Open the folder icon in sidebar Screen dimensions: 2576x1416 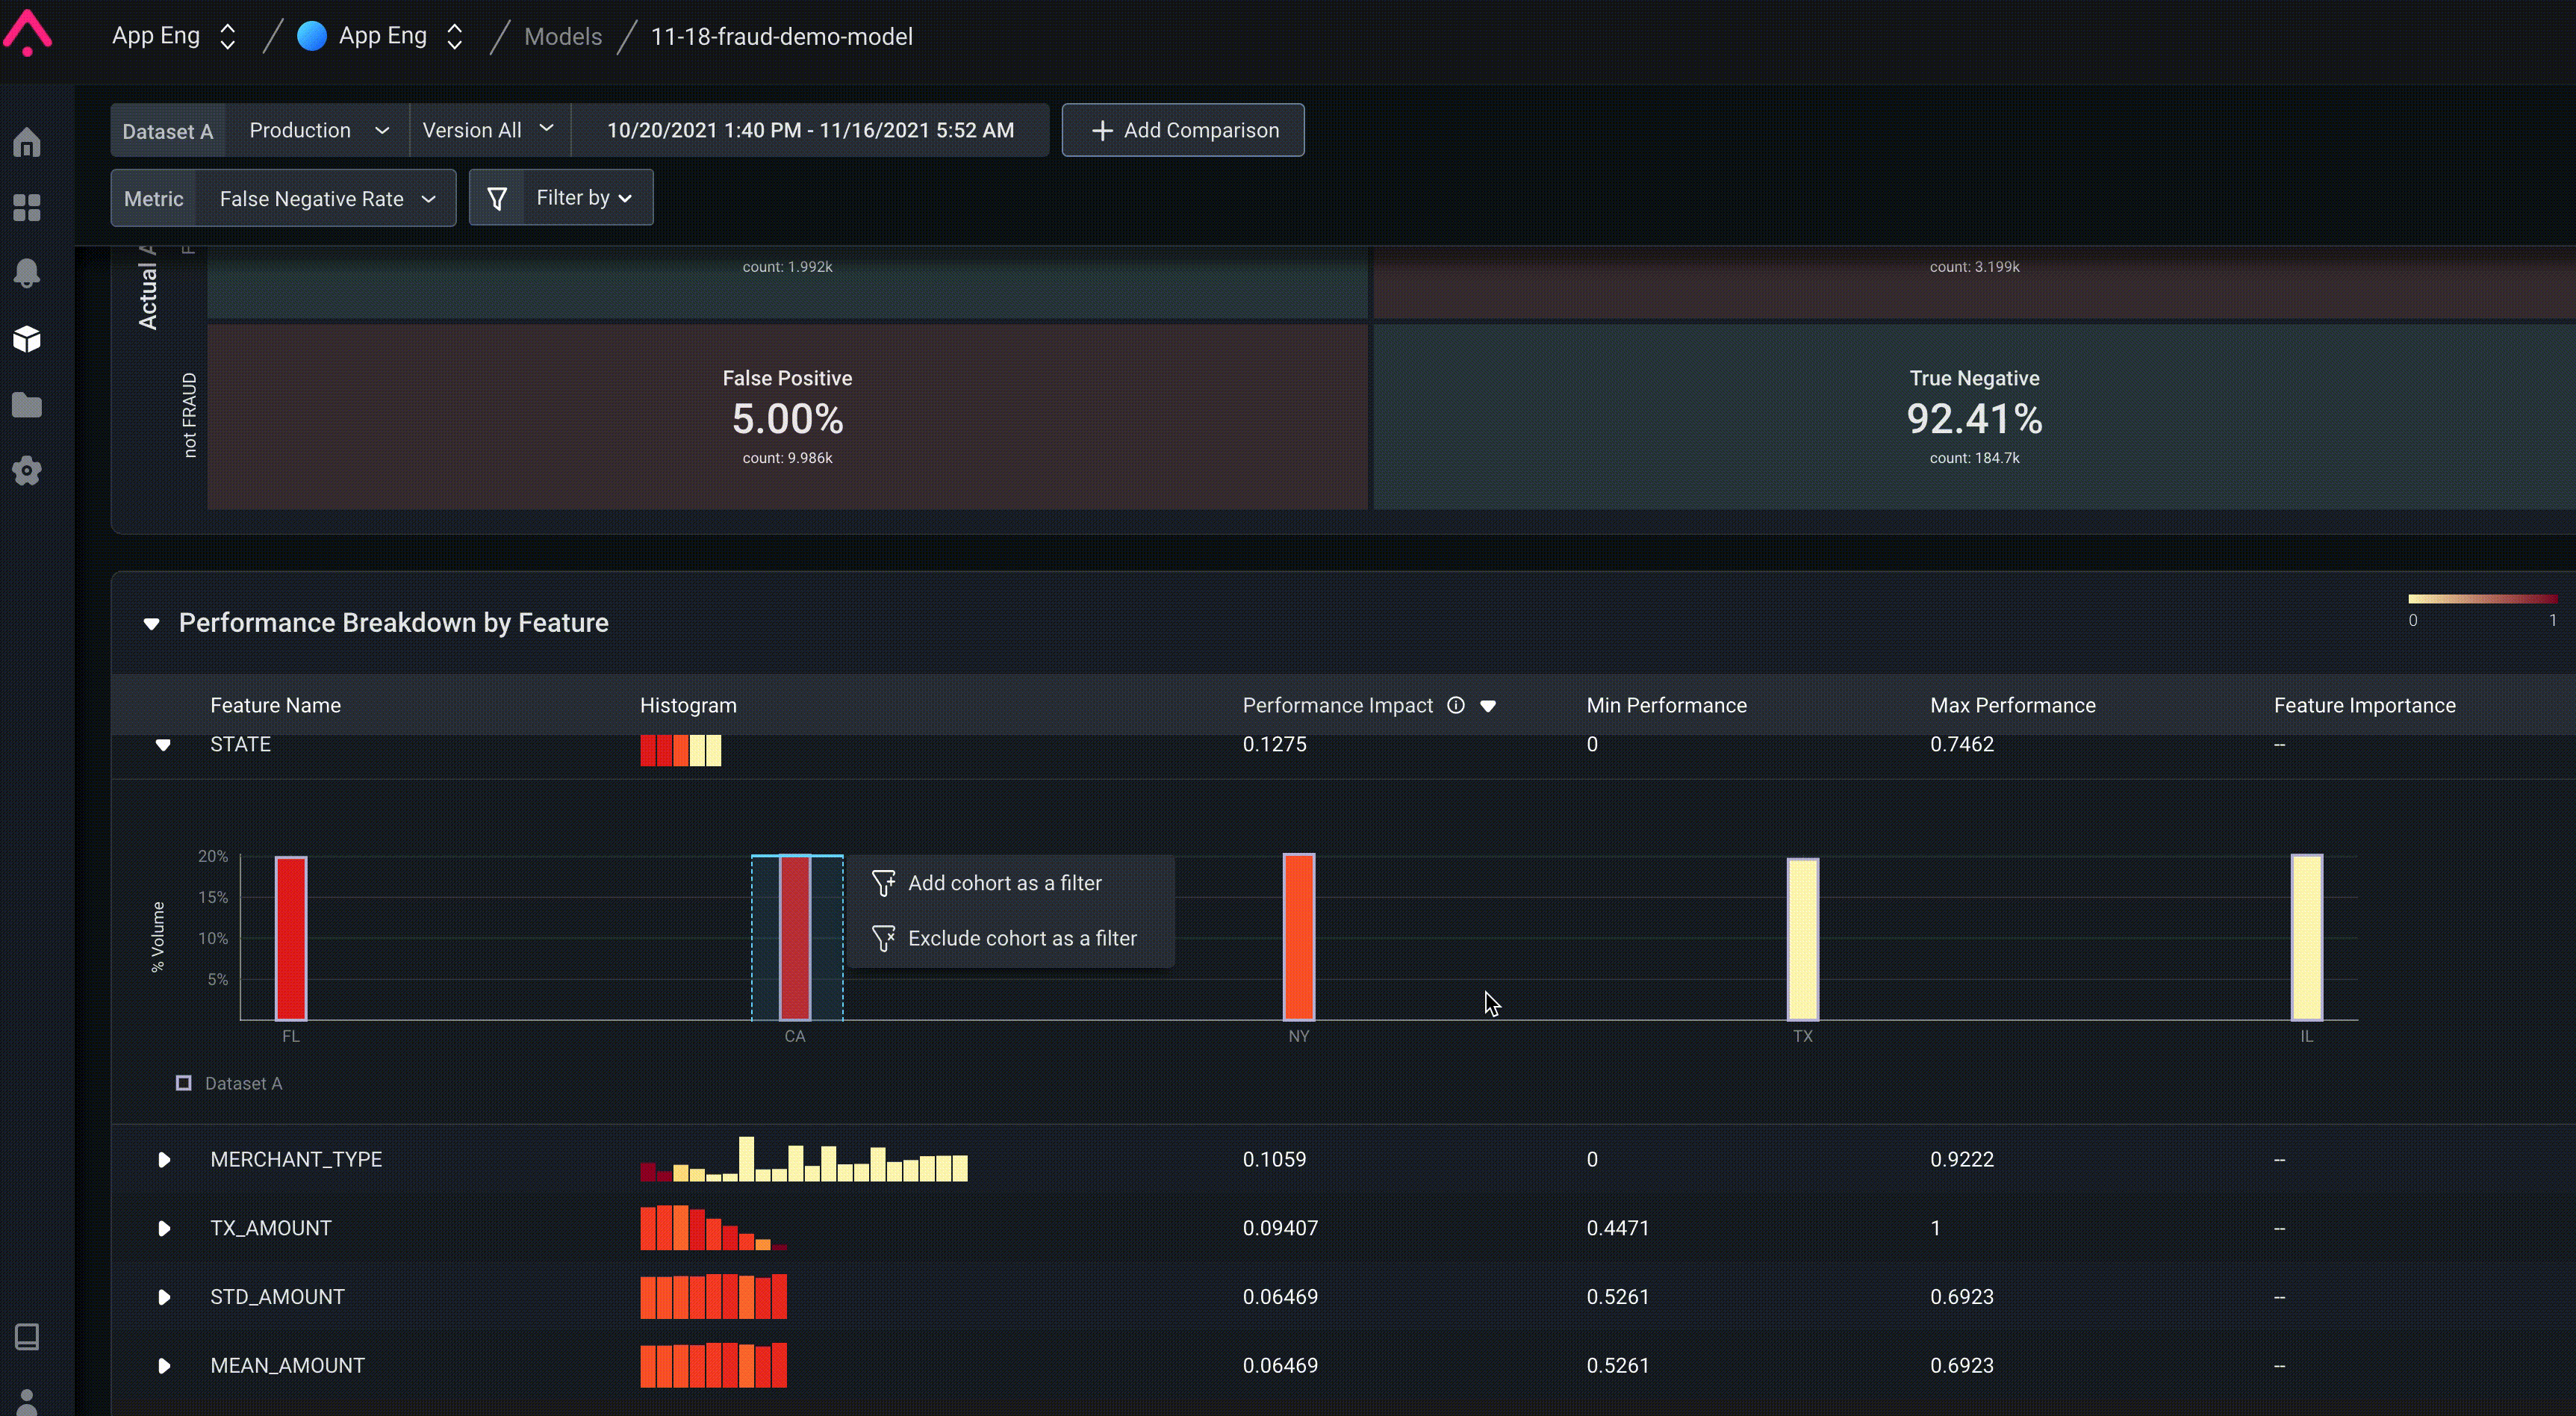coord(27,405)
